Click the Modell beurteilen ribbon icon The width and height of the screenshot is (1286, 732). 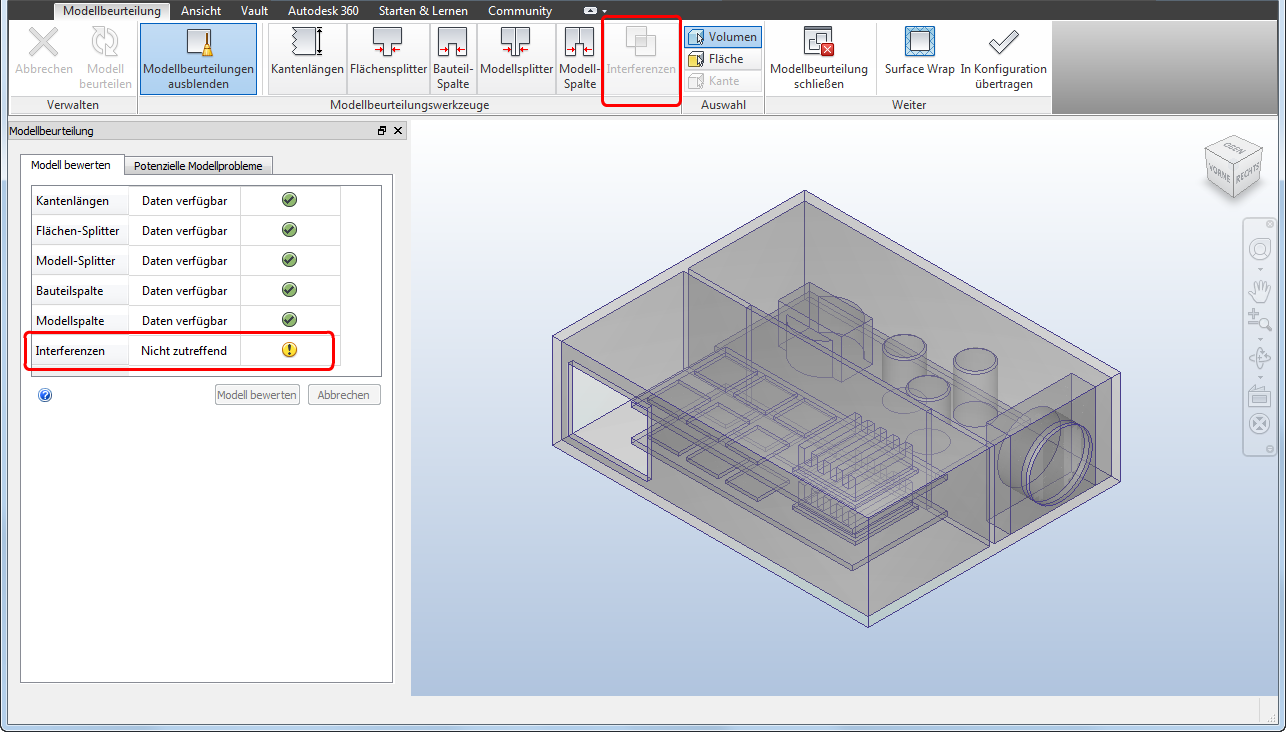[105, 58]
